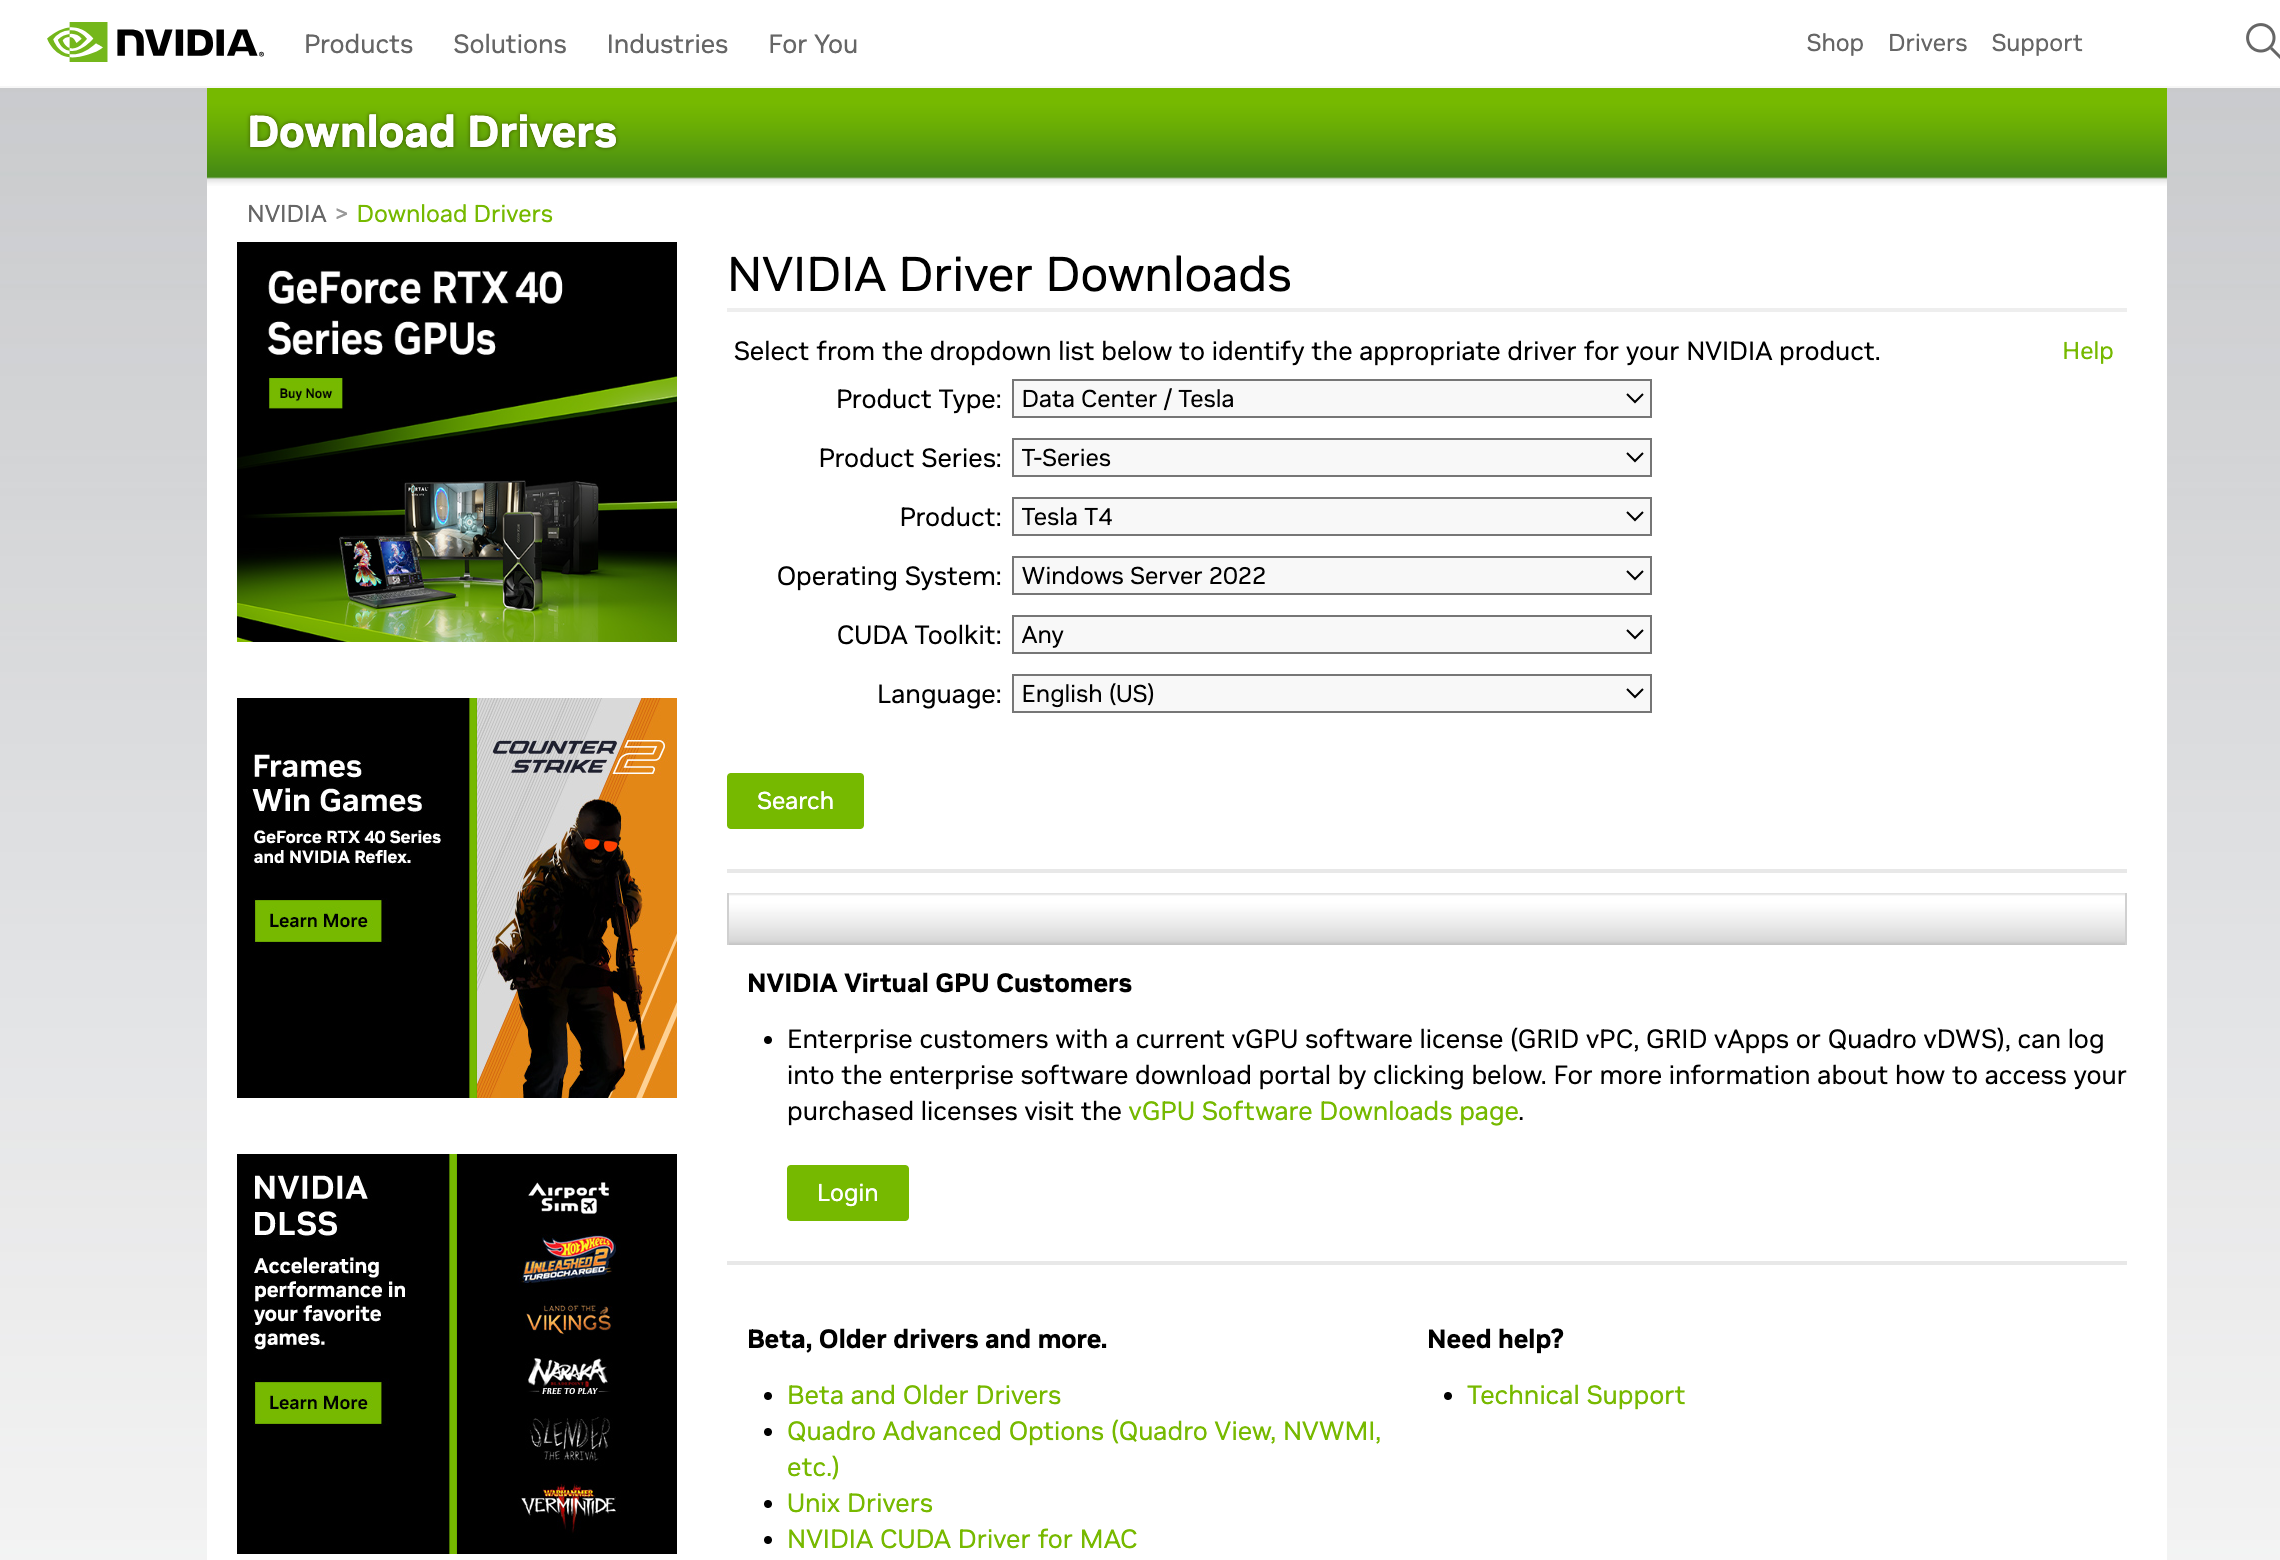Click the Naraka logo
2280x1560 pixels.
[x=568, y=1376]
